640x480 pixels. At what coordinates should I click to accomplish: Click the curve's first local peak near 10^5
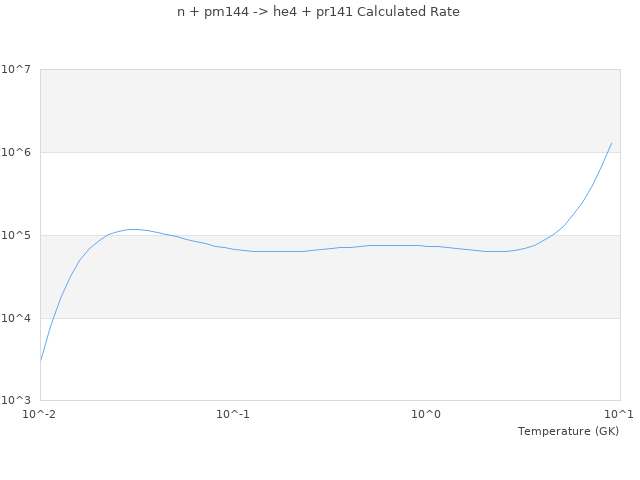tap(131, 229)
